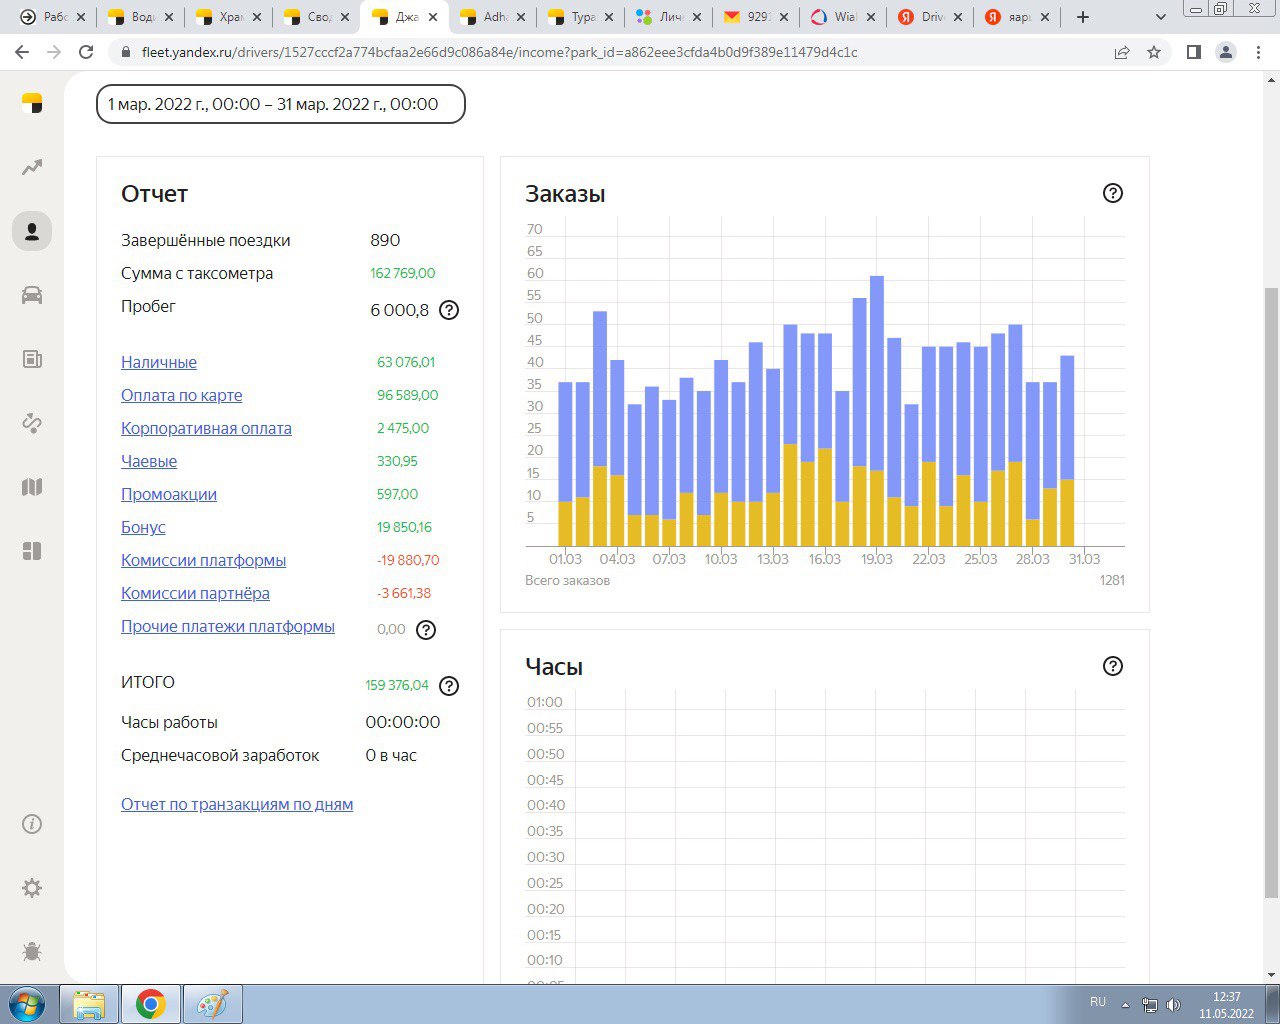1280x1024 pixels.
Task: Open a new browser tab
Action: click(1082, 17)
